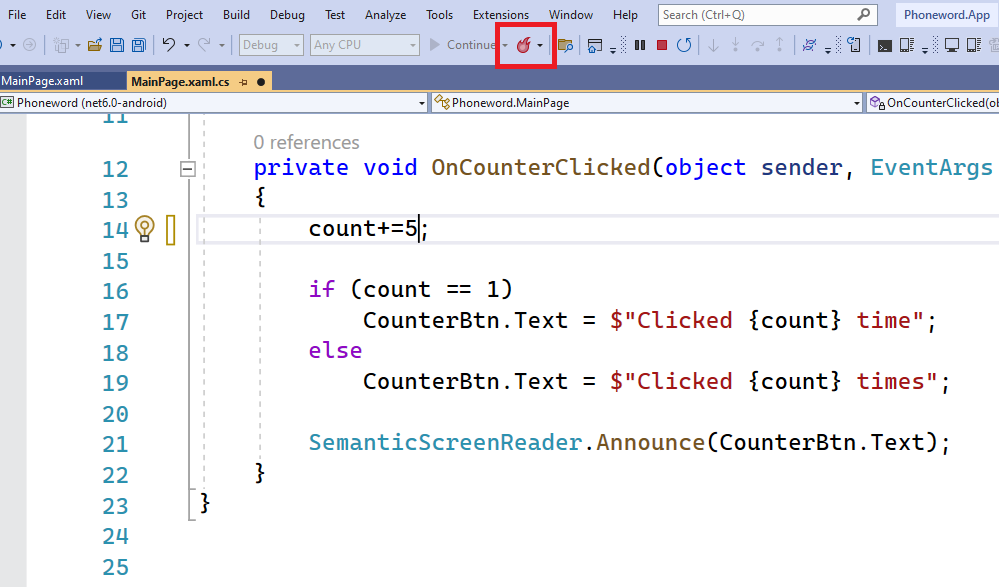Screen dimensions: 999x587
Task: Close the unsaved MainPage.xaml.cs tab via the dot
Action: click(x=261, y=82)
